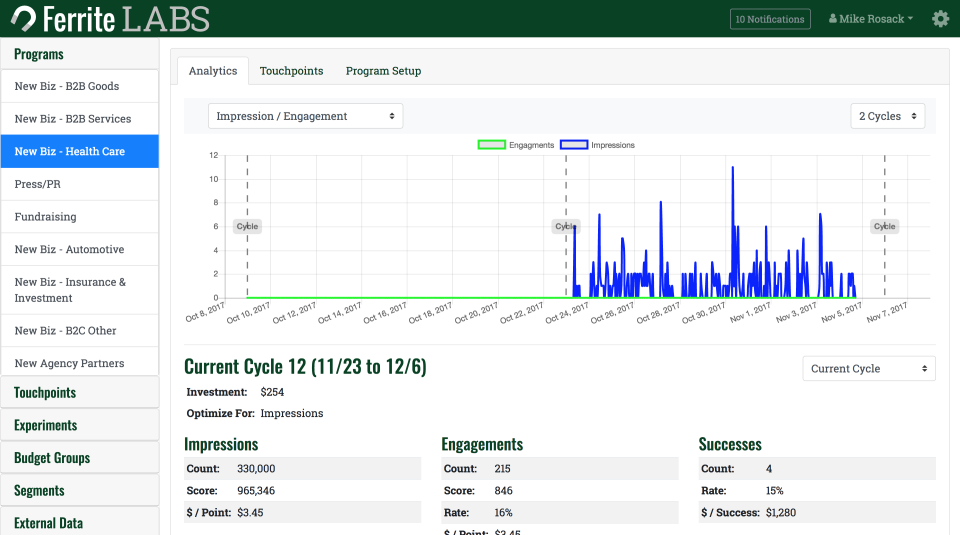Click the middle Cycle marker on chart
The width and height of the screenshot is (960, 535).
click(x=566, y=226)
